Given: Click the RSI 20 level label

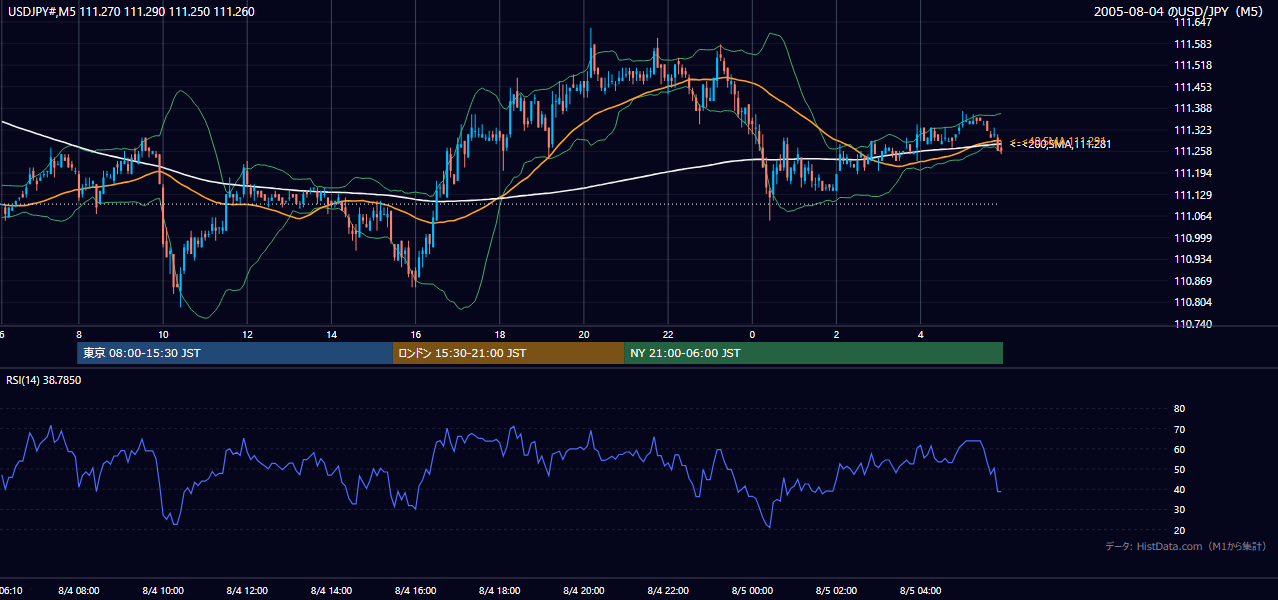Looking at the screenshot, I should [1179, 530].
